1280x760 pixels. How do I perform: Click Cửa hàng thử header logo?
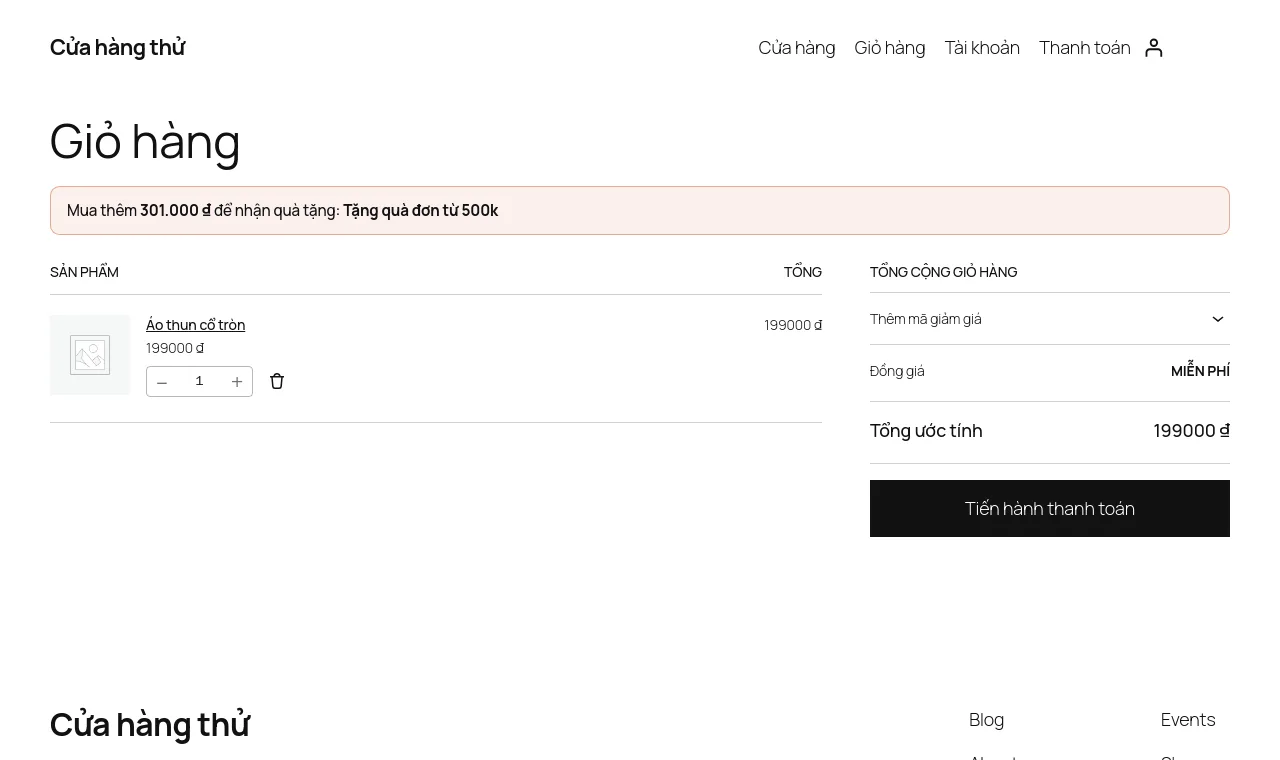click(x=117, y=47)
